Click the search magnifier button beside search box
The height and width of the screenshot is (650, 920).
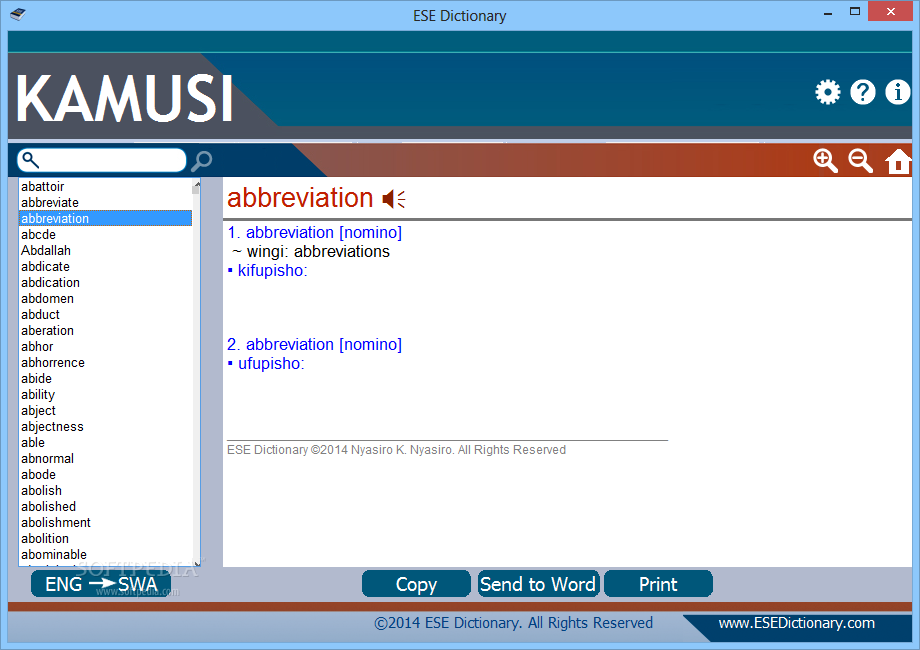202,161
